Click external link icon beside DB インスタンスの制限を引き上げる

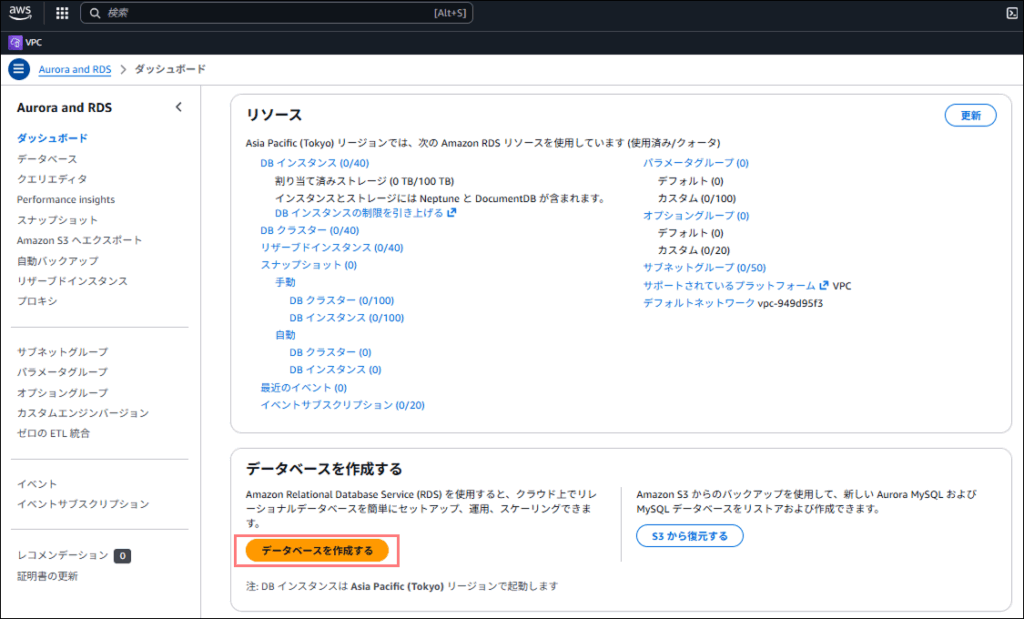(x=452, y=213)
